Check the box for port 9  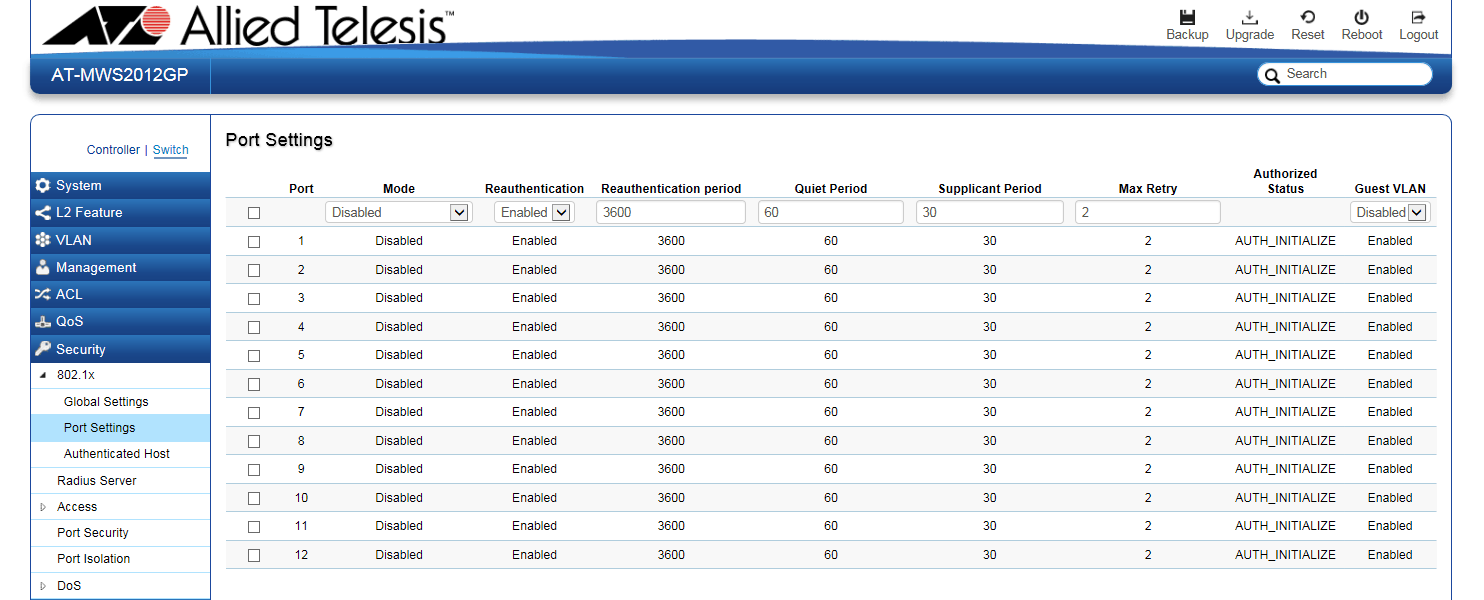point(254,470)
